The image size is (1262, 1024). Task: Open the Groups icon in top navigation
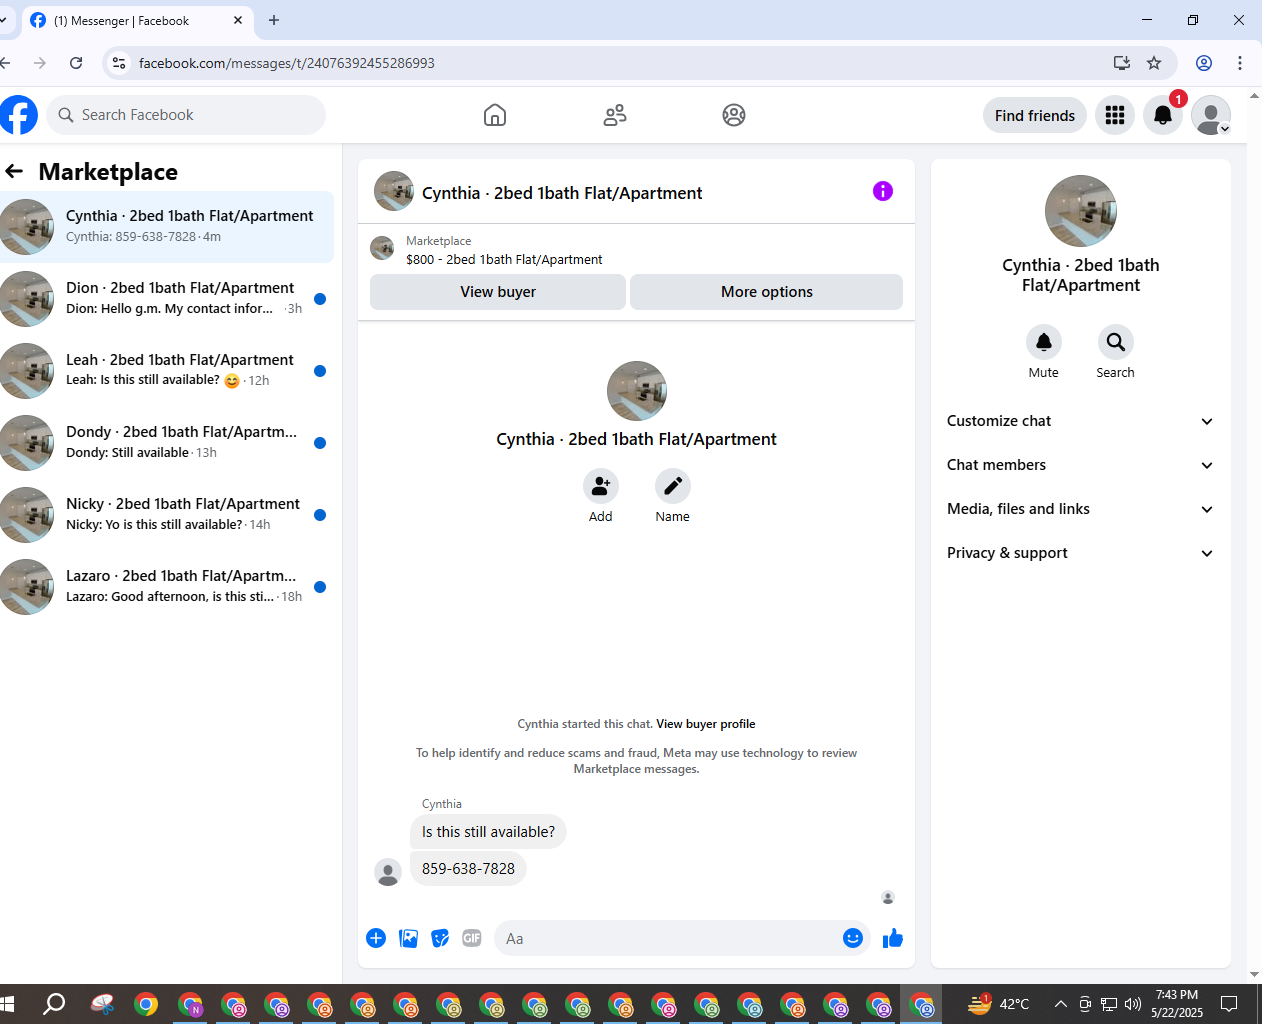coord(734,115)
